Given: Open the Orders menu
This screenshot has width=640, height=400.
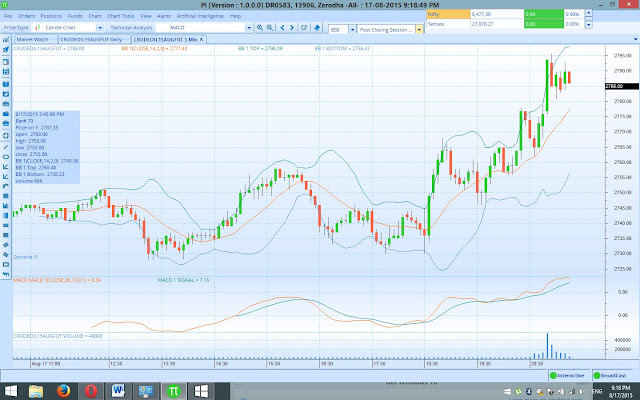Looking at the screenshot, I should point(27,16).
